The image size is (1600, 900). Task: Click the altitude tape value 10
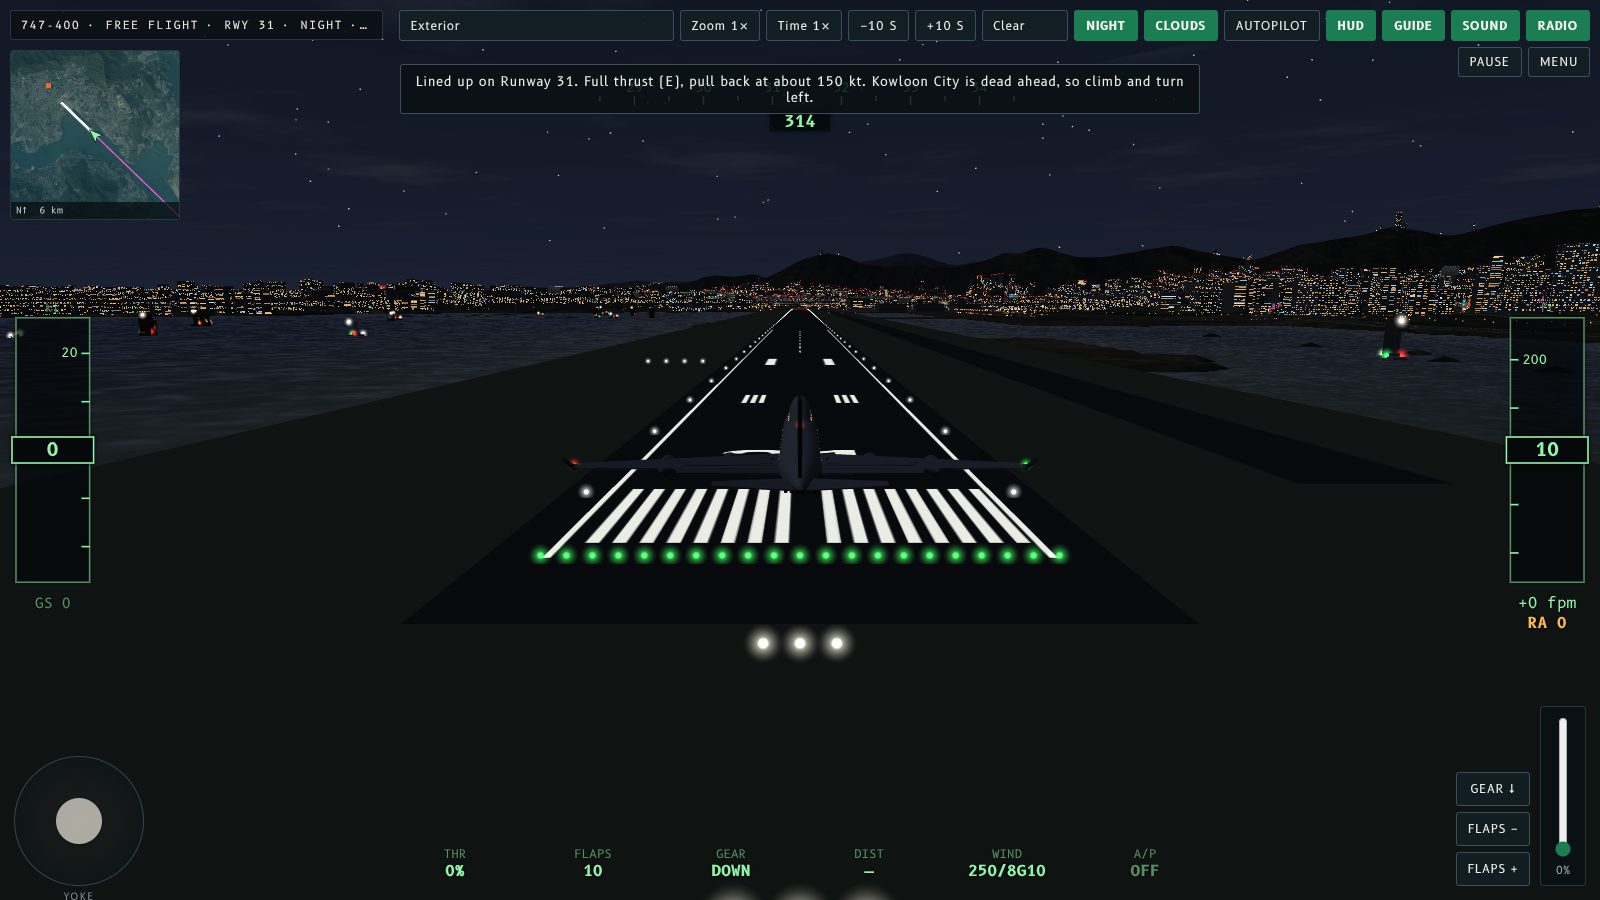[x=1547, y=450]
